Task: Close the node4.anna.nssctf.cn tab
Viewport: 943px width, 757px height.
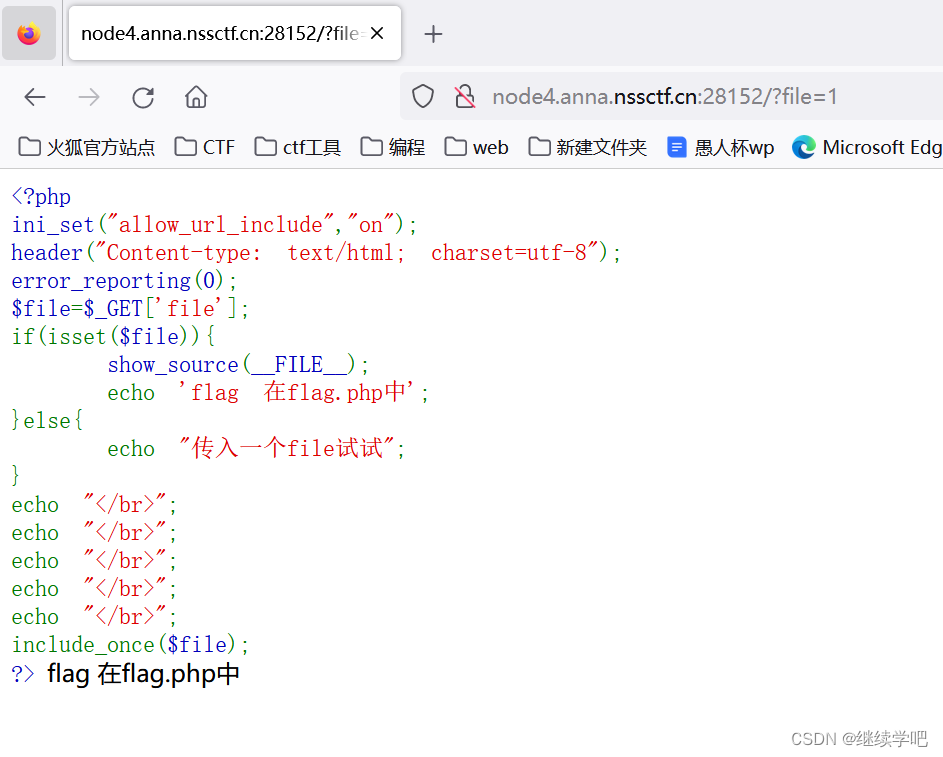Action: pyautogui.click(x=376, y=33)
